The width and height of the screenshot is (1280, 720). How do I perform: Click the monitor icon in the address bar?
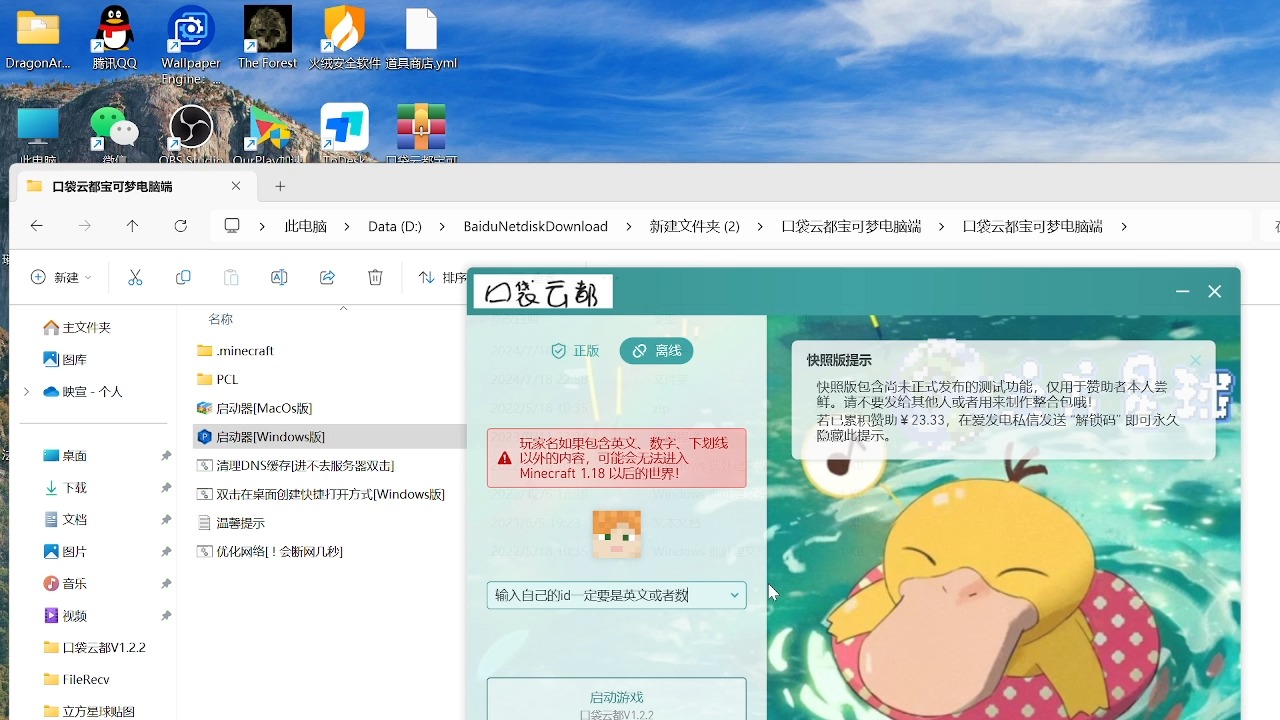click(232, 226)
